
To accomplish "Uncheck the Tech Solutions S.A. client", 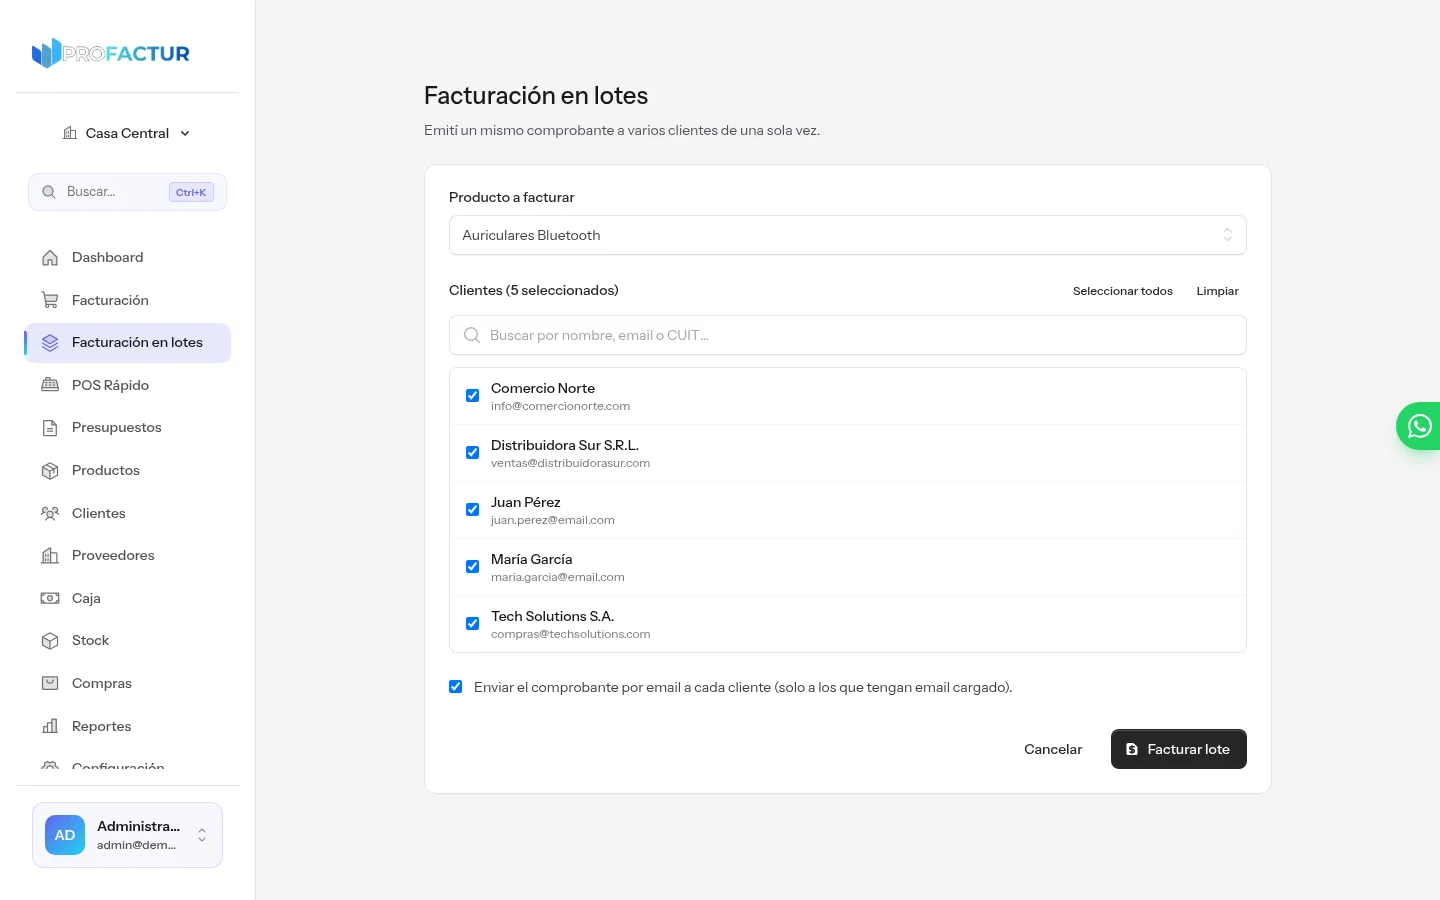I will [x=473, y=624].
